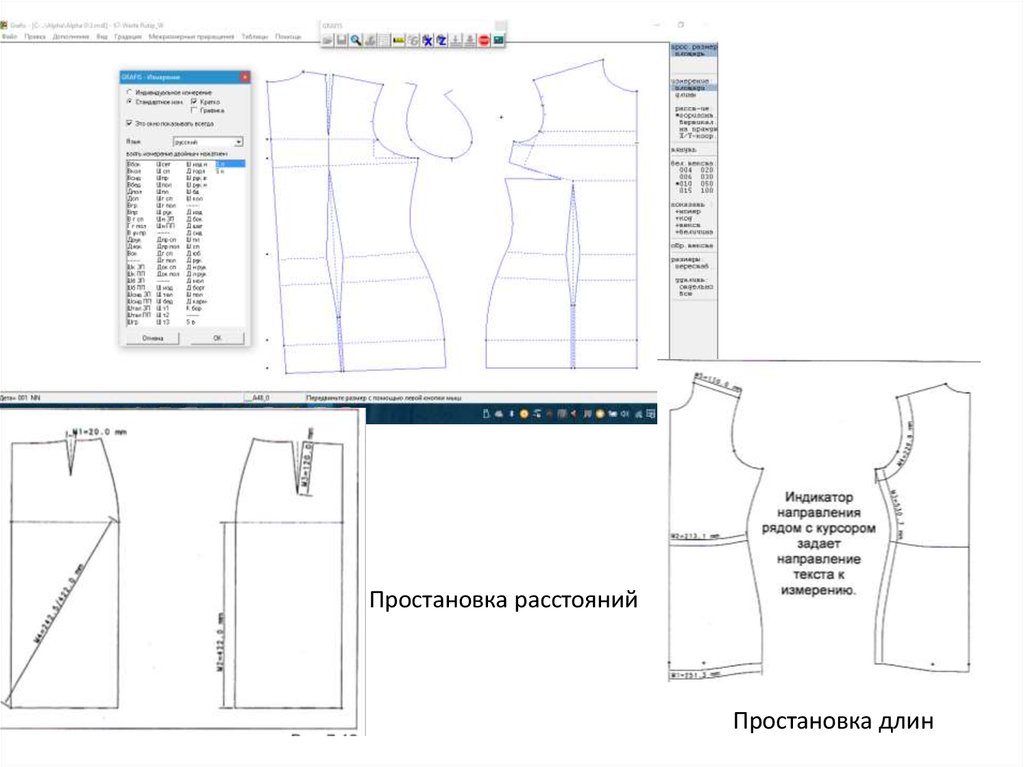The height and width of the screenshot is (767, 1024).
Task: Click the blue Z tool icon
Action: click(441, 41)
